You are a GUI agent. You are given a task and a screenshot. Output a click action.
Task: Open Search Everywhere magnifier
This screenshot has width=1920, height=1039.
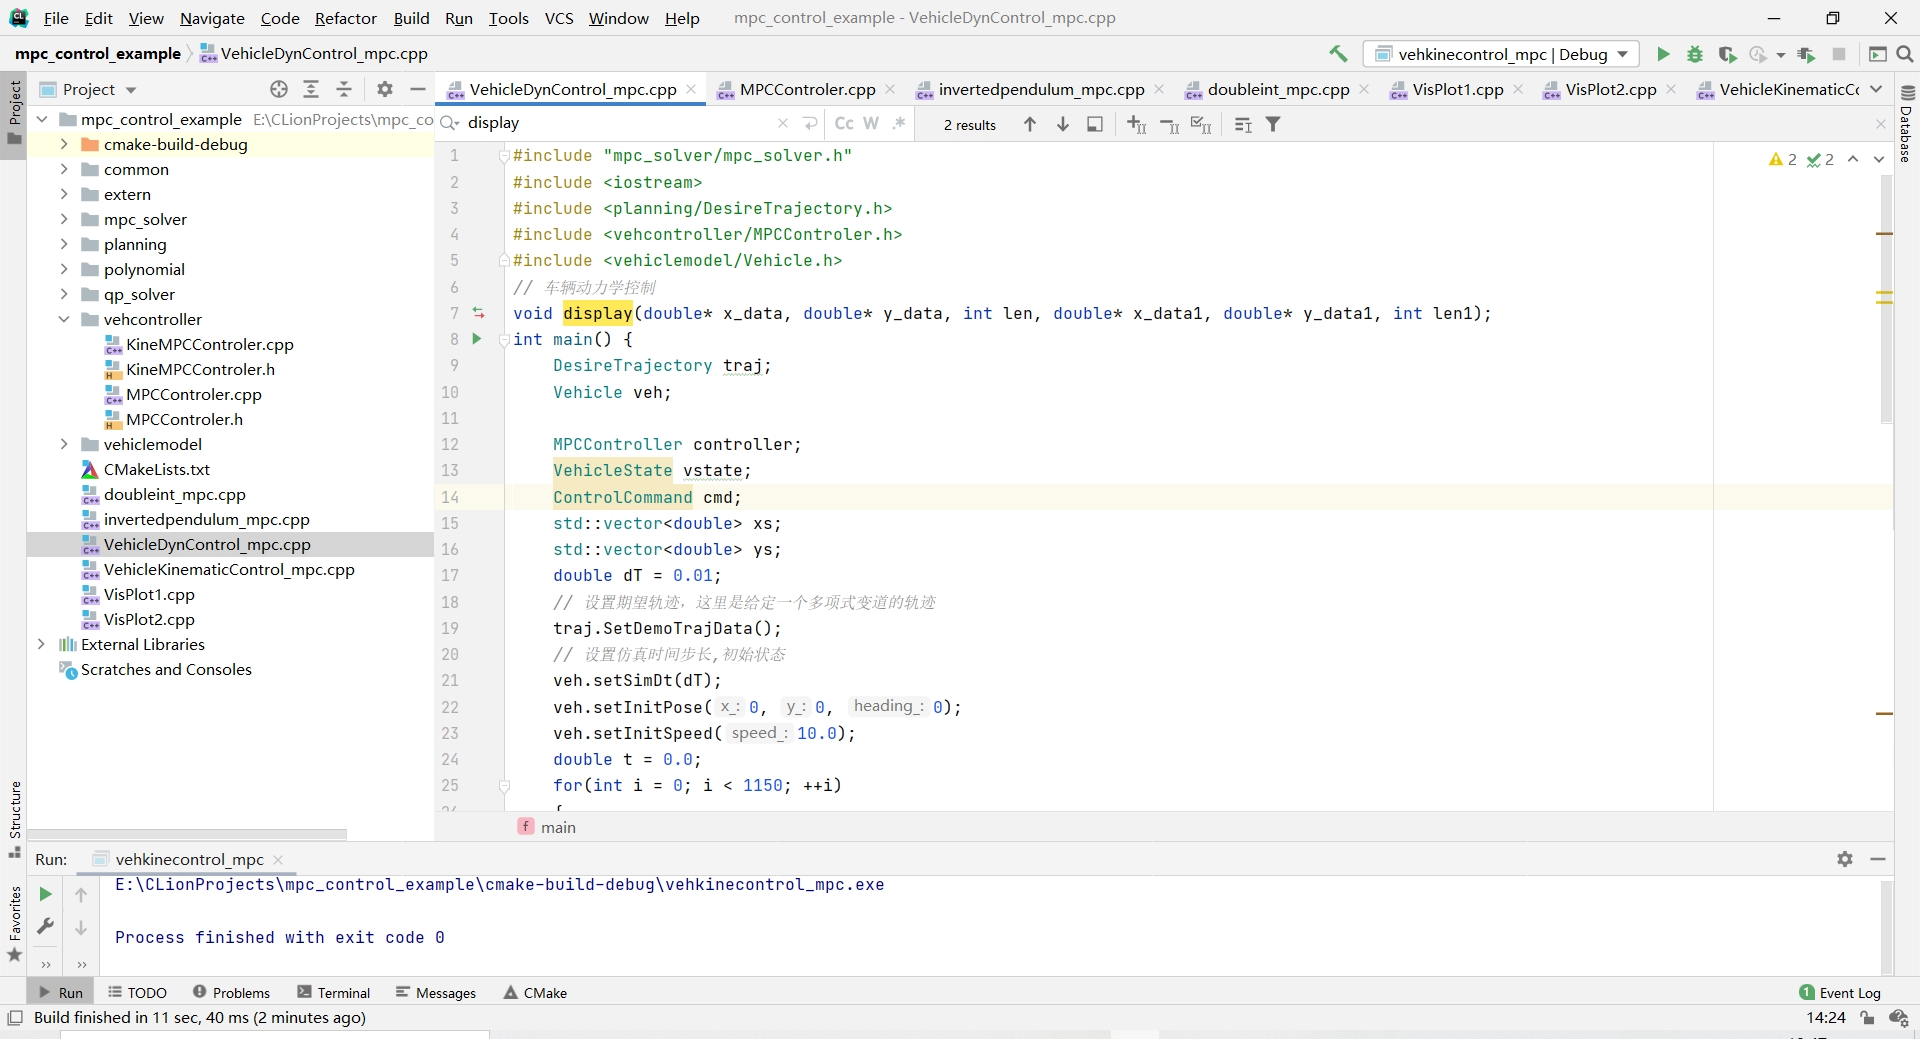point(1905,55)
